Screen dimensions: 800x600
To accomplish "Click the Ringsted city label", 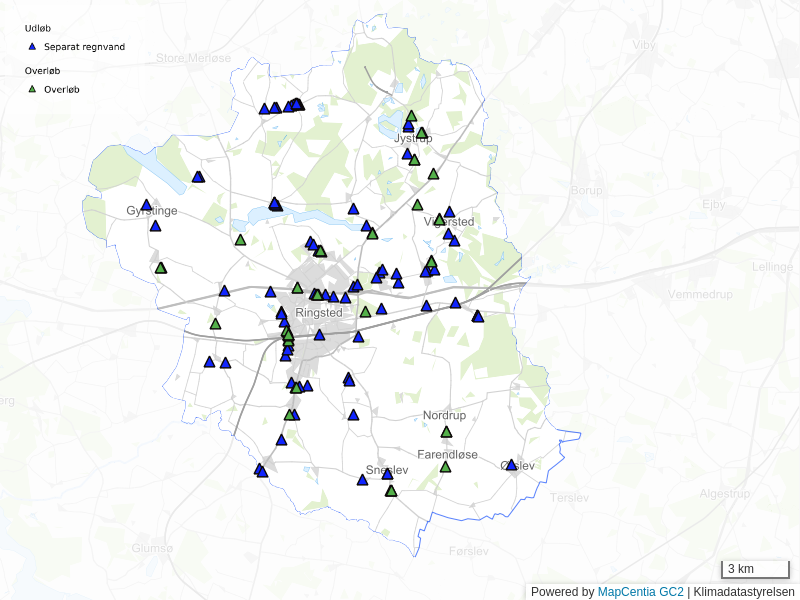I will point(319,313).
